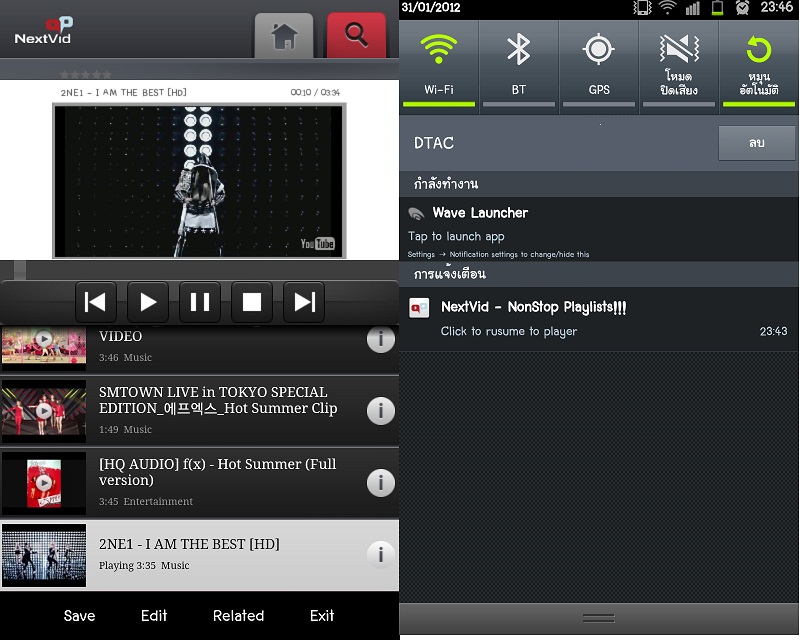The image size is (800, 640).
Task: Tap the vibrate icon in status bar
Action: pos(642,7)
